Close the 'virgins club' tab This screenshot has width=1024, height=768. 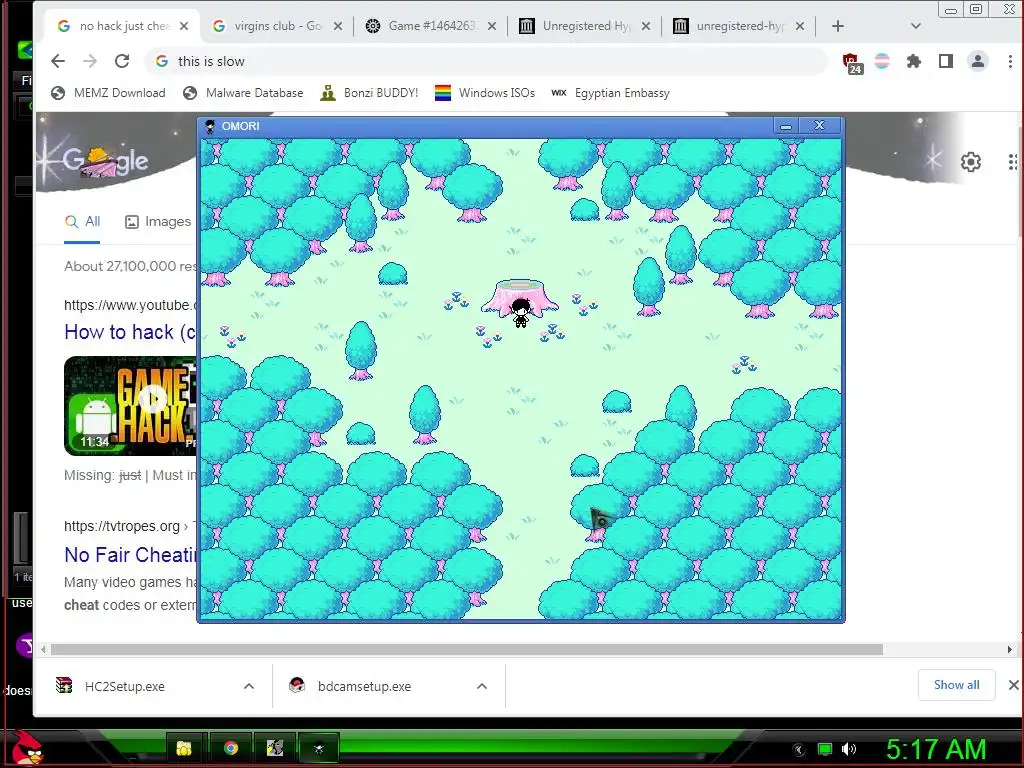click(x=338, y=26)
